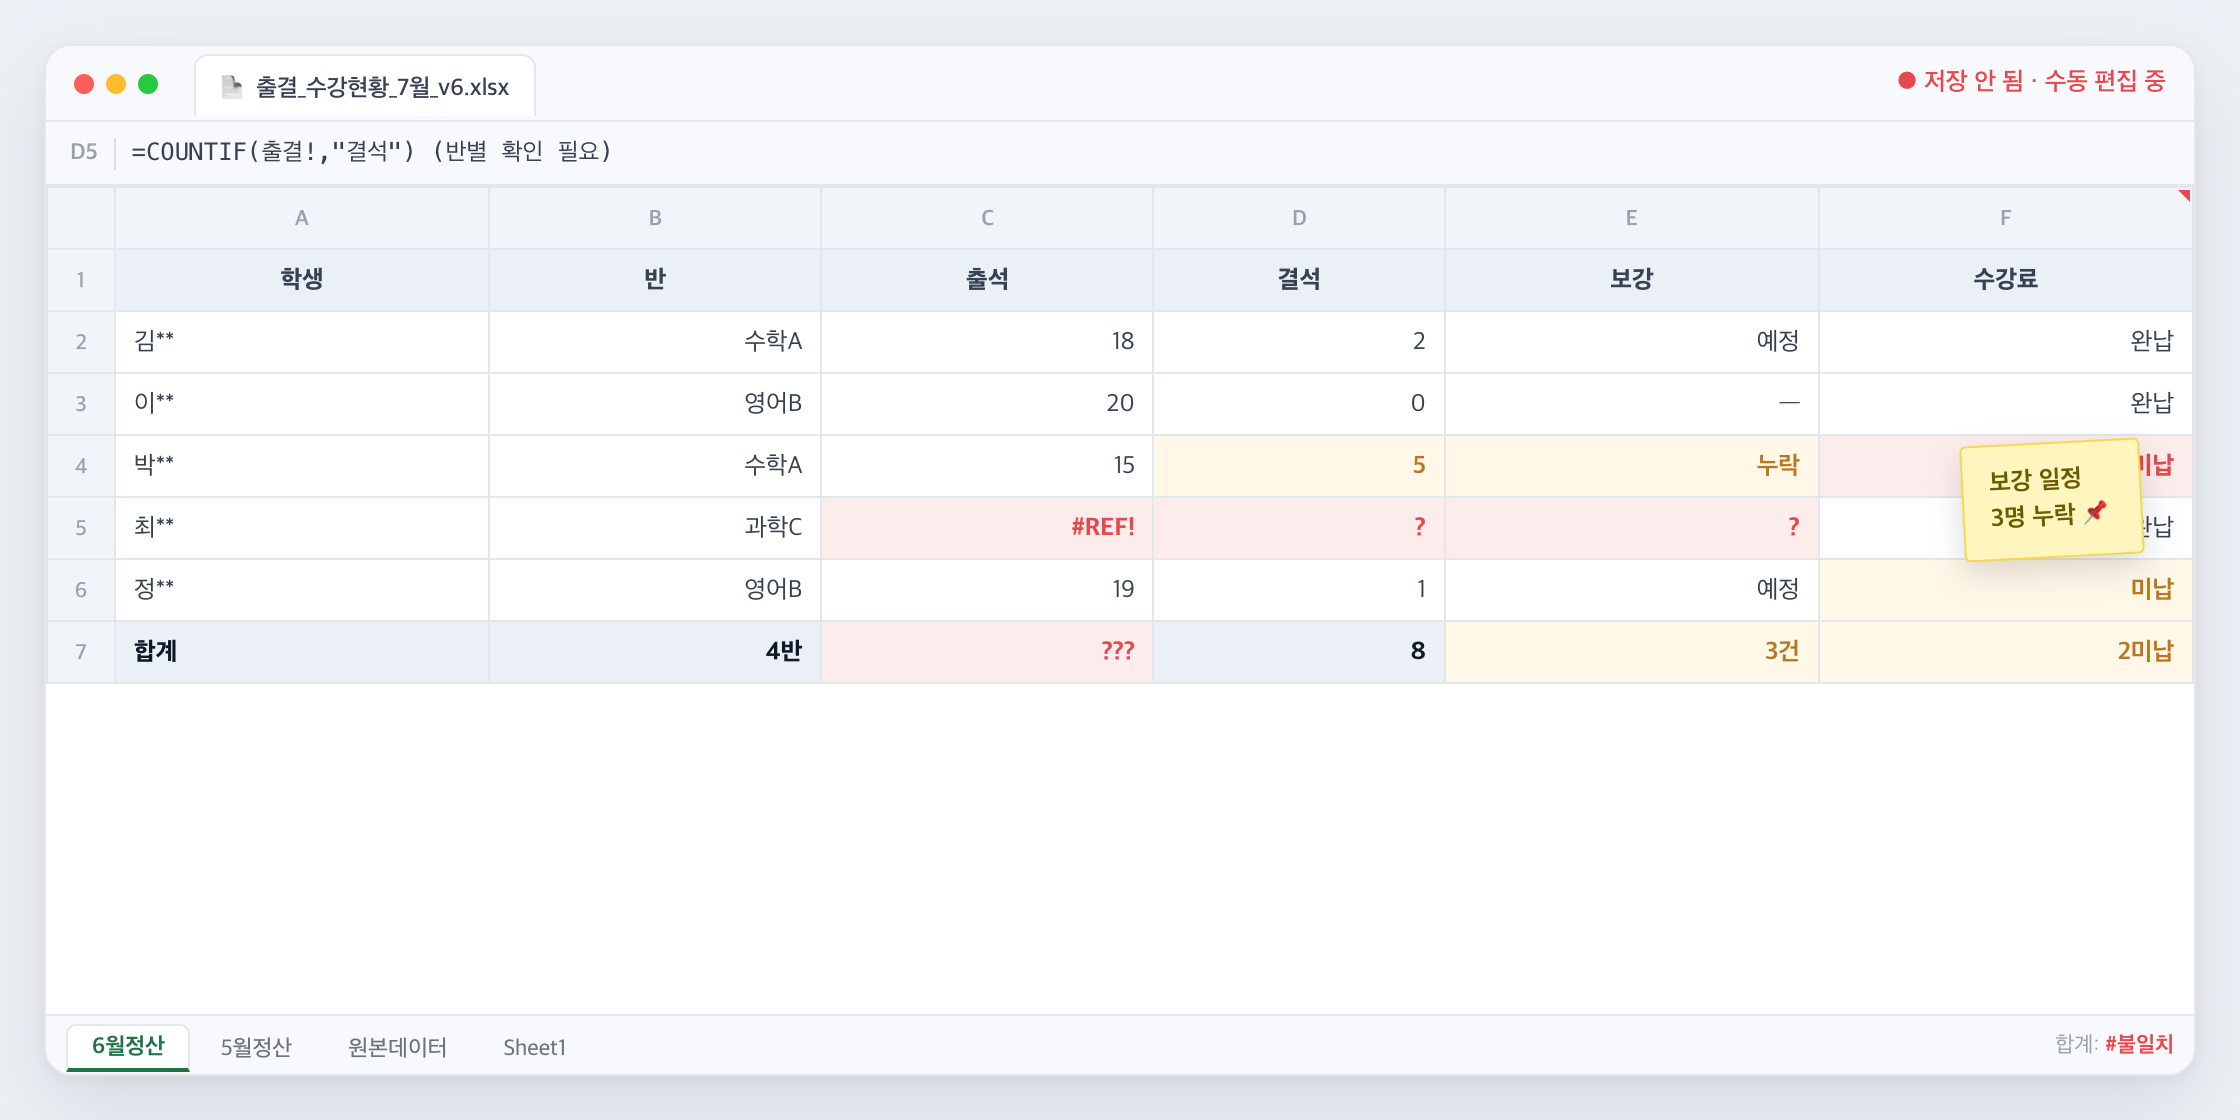Screen dimensions: 2240x1120
Task: Close the window with the red button
Action: click(x=84, y=84)
